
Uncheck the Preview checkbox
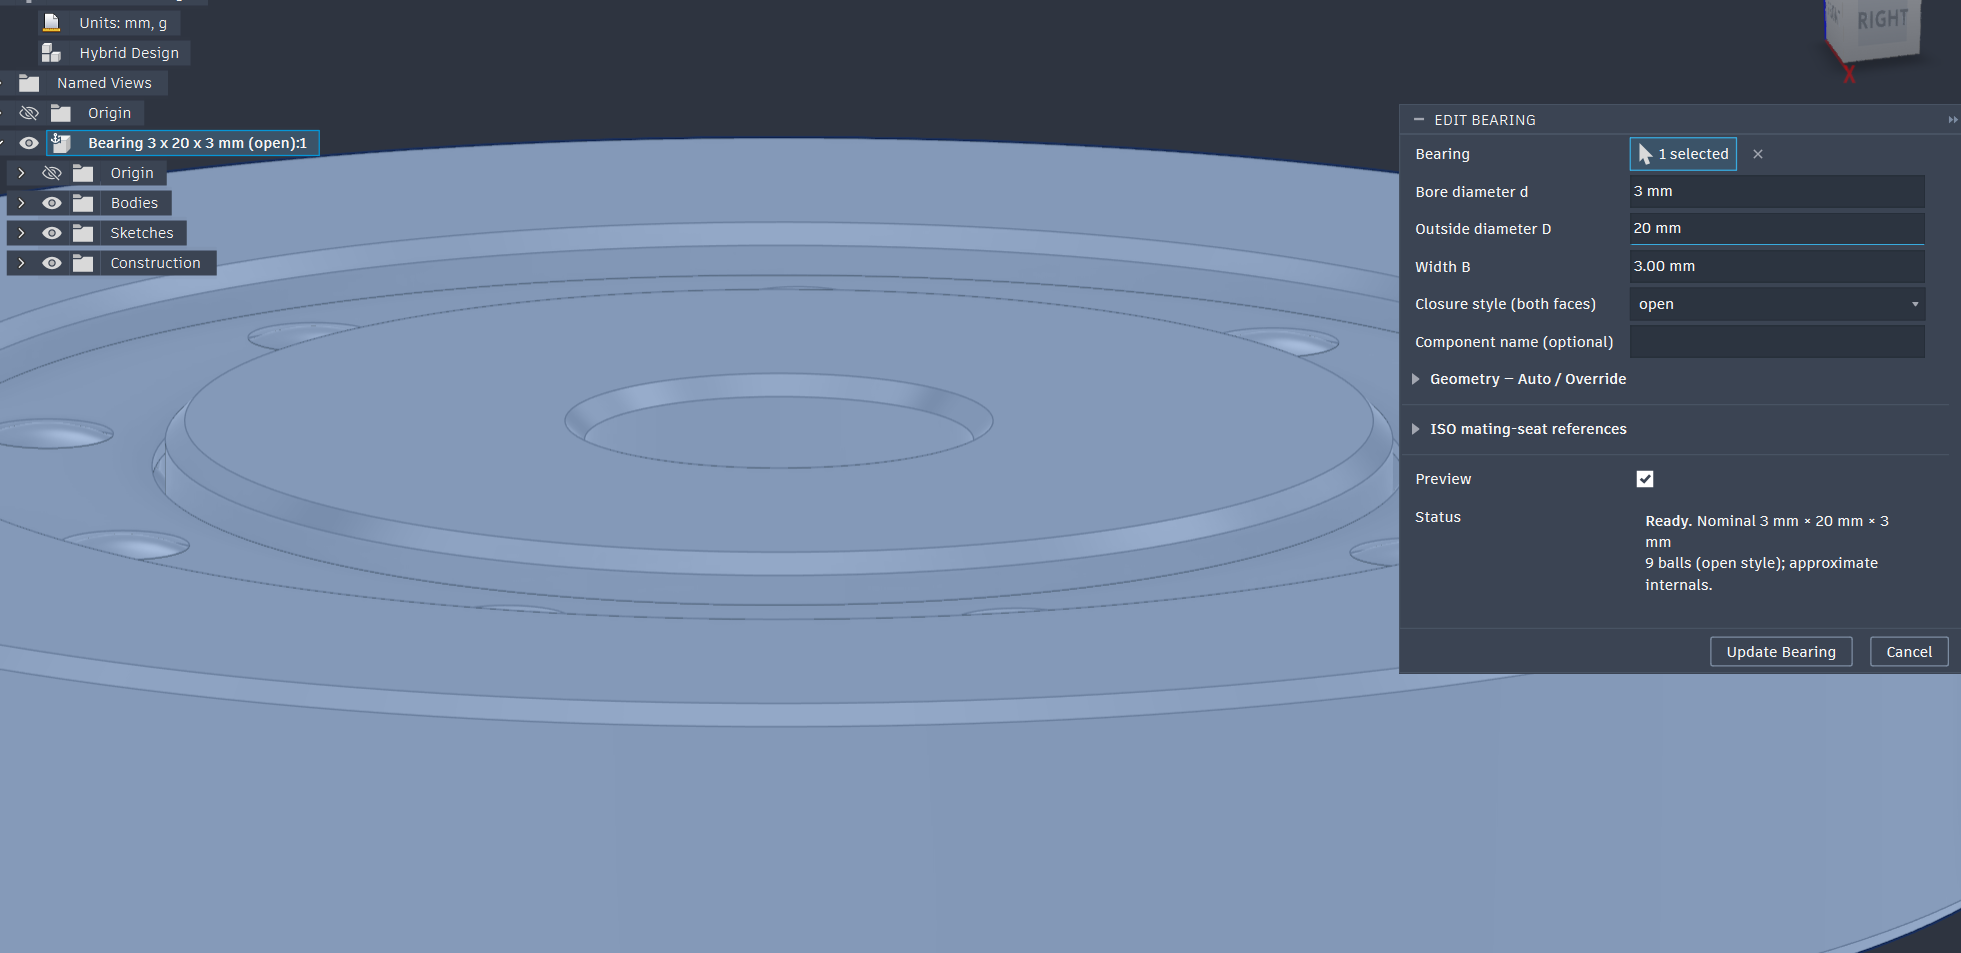click(1645, 479)
